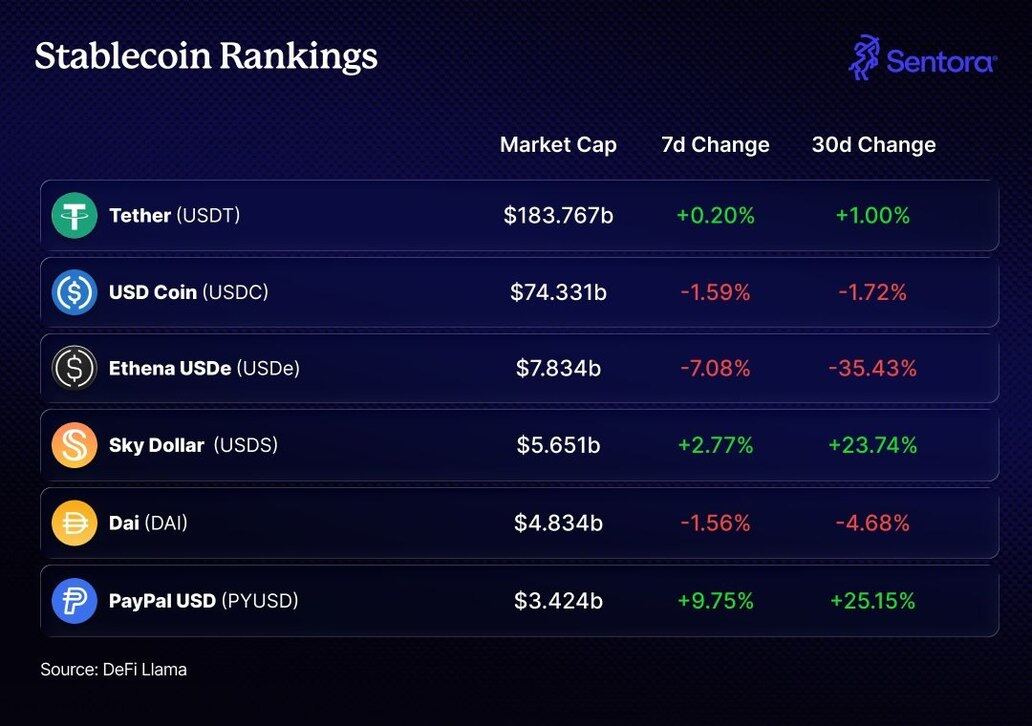
Task: Click the PayPal USD icon
Action: click(x=74, y=601)
